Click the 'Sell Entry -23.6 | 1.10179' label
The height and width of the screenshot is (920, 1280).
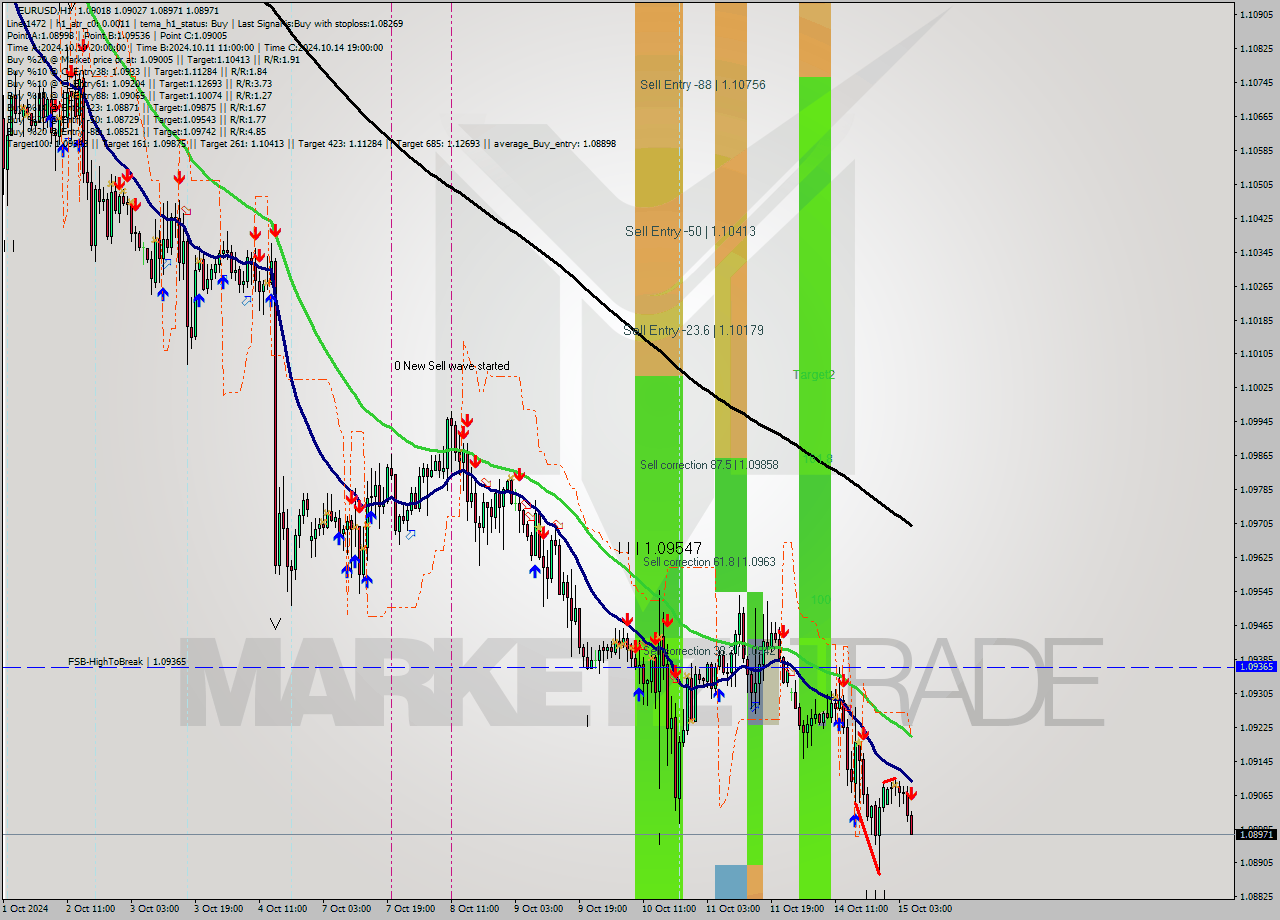coord(694,330)
